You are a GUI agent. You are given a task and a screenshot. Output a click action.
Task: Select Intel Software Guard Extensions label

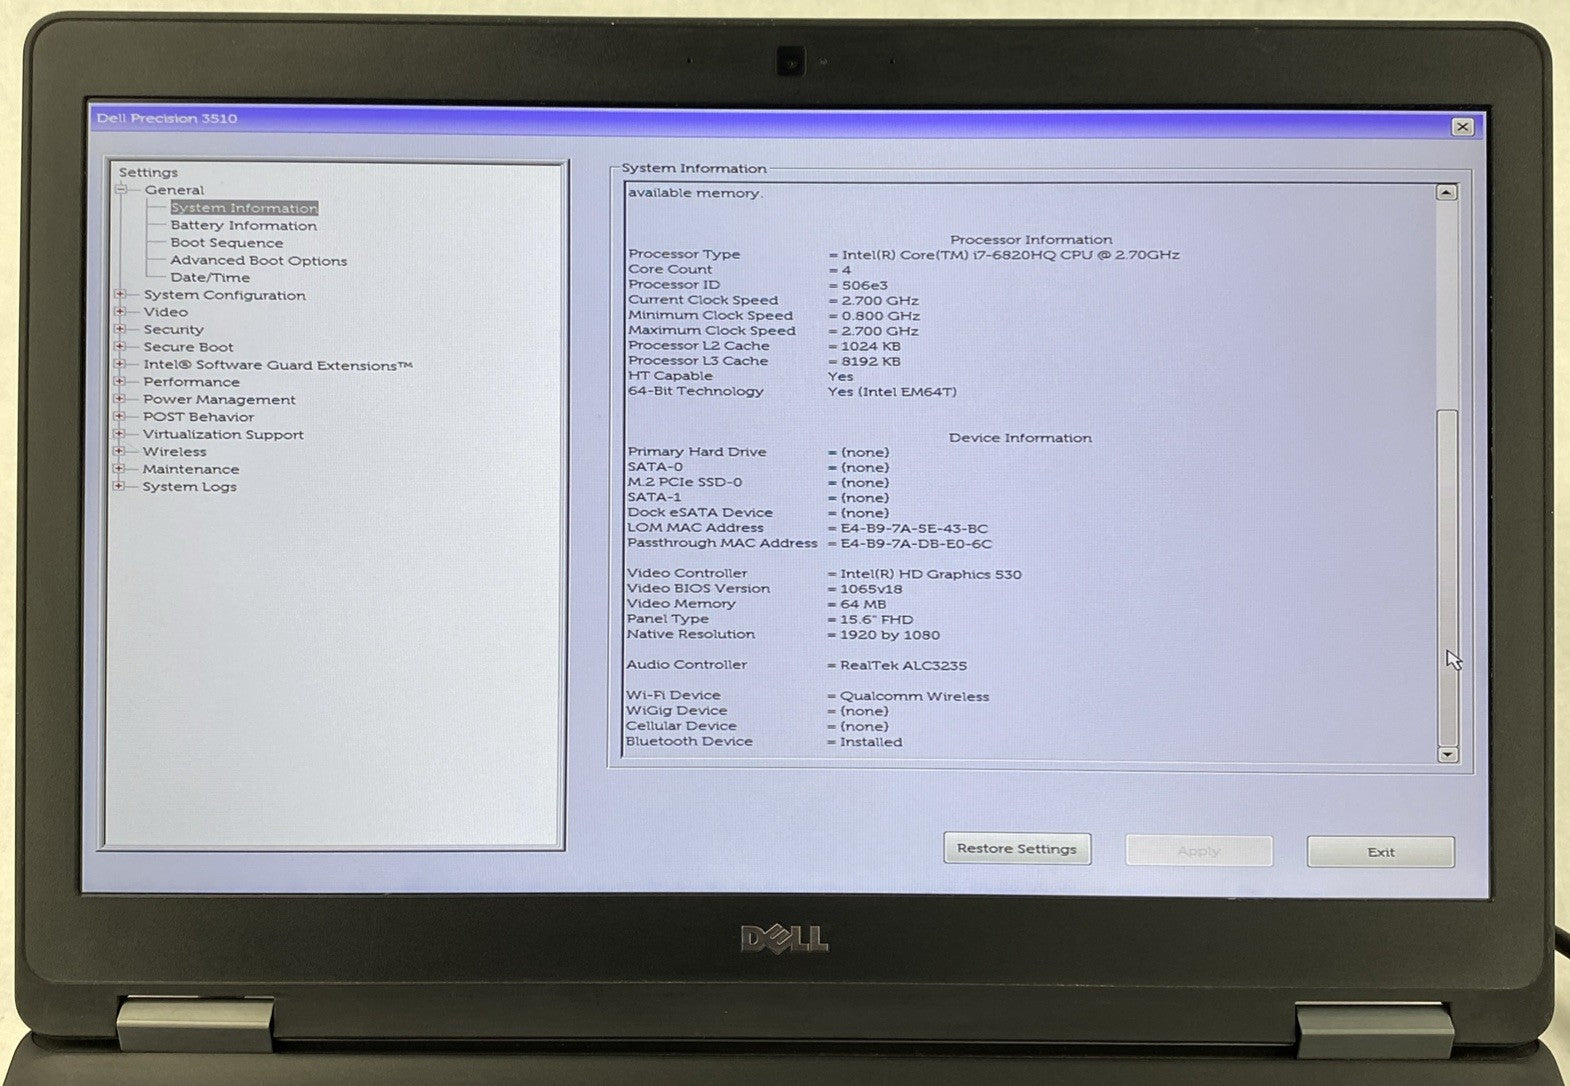[277, 365]
